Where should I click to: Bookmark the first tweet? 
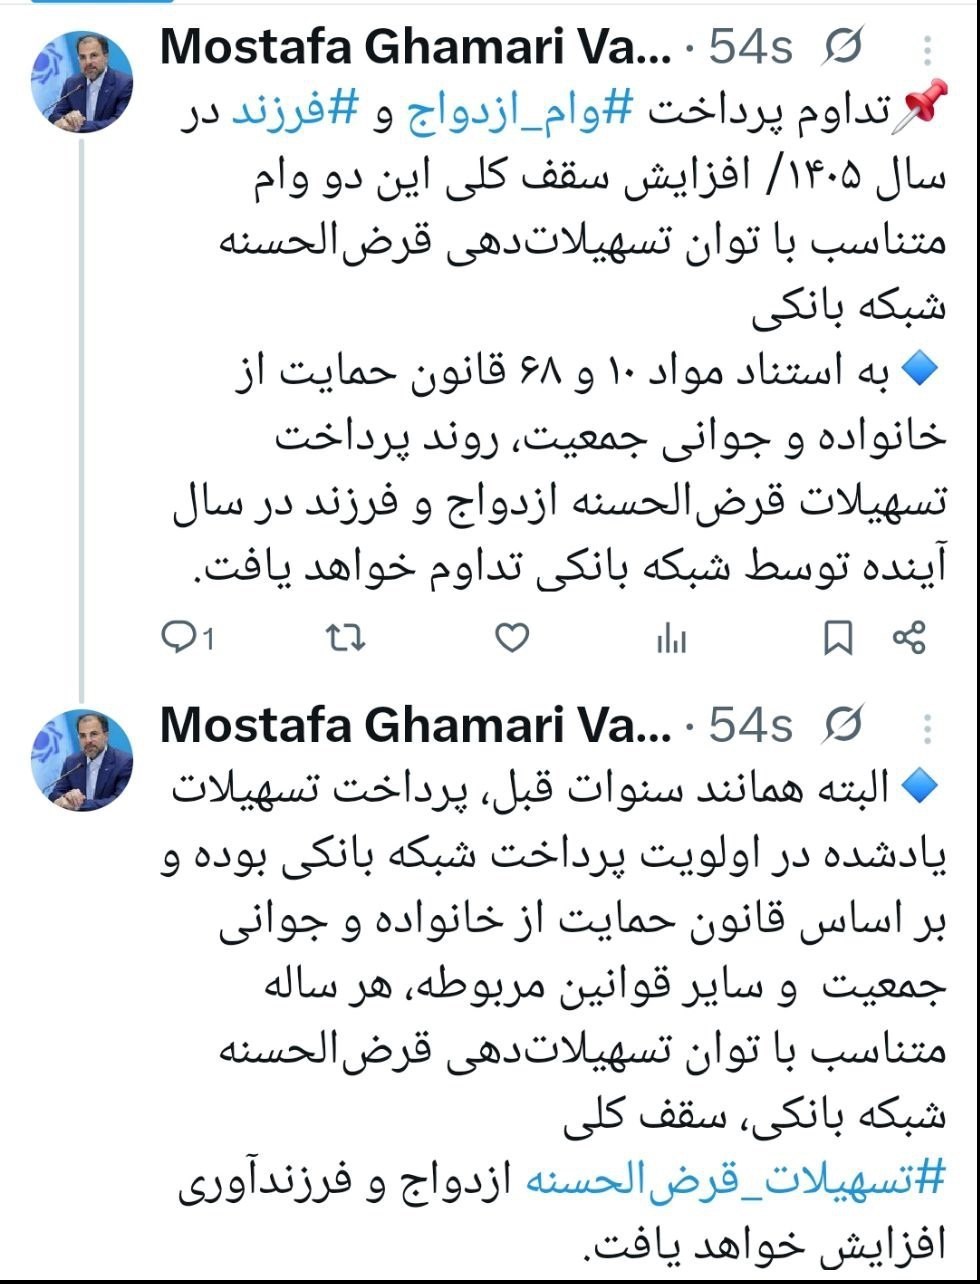[837, 637]
